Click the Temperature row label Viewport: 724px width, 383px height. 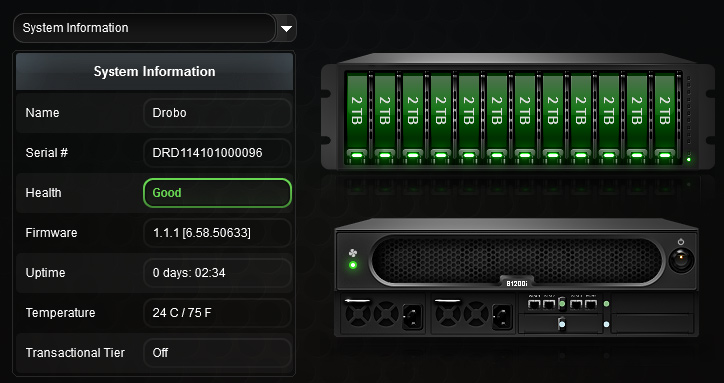tap(60, 313)
